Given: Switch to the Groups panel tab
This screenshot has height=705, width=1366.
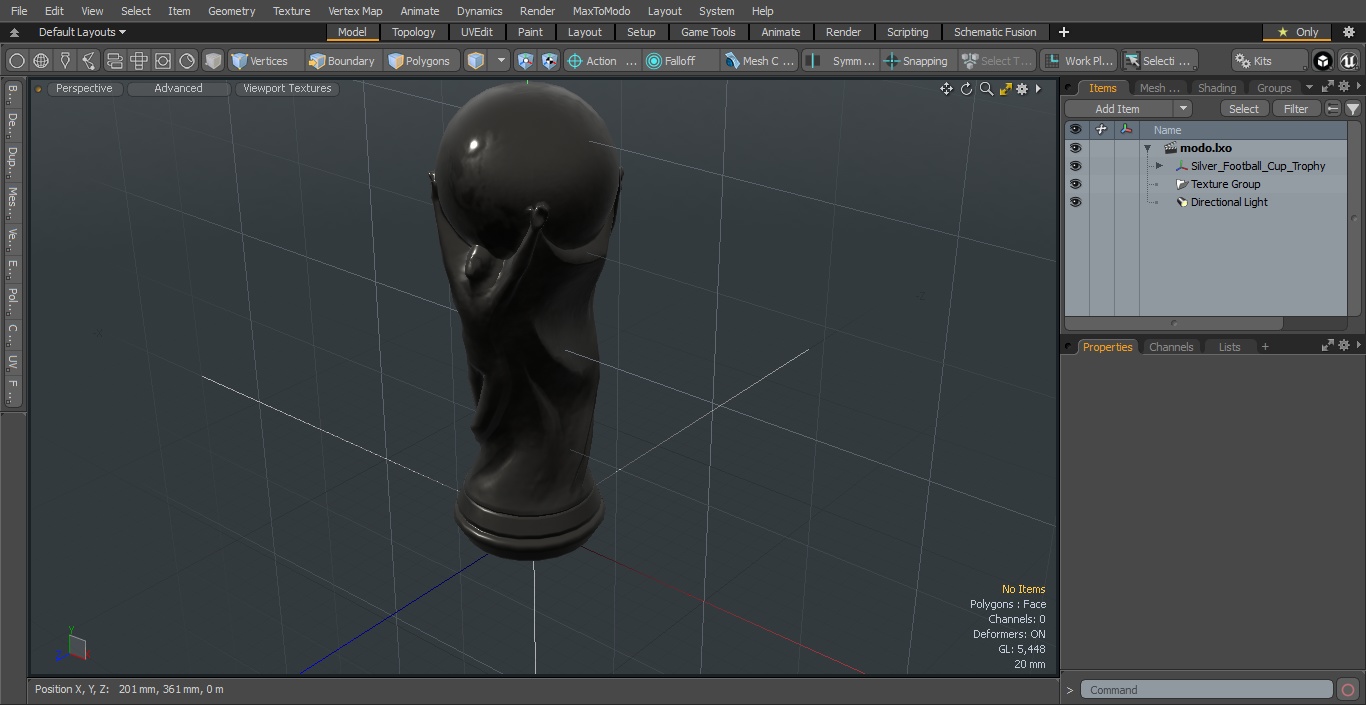Looking at the screenshot, I should (x=1274, y=88).
